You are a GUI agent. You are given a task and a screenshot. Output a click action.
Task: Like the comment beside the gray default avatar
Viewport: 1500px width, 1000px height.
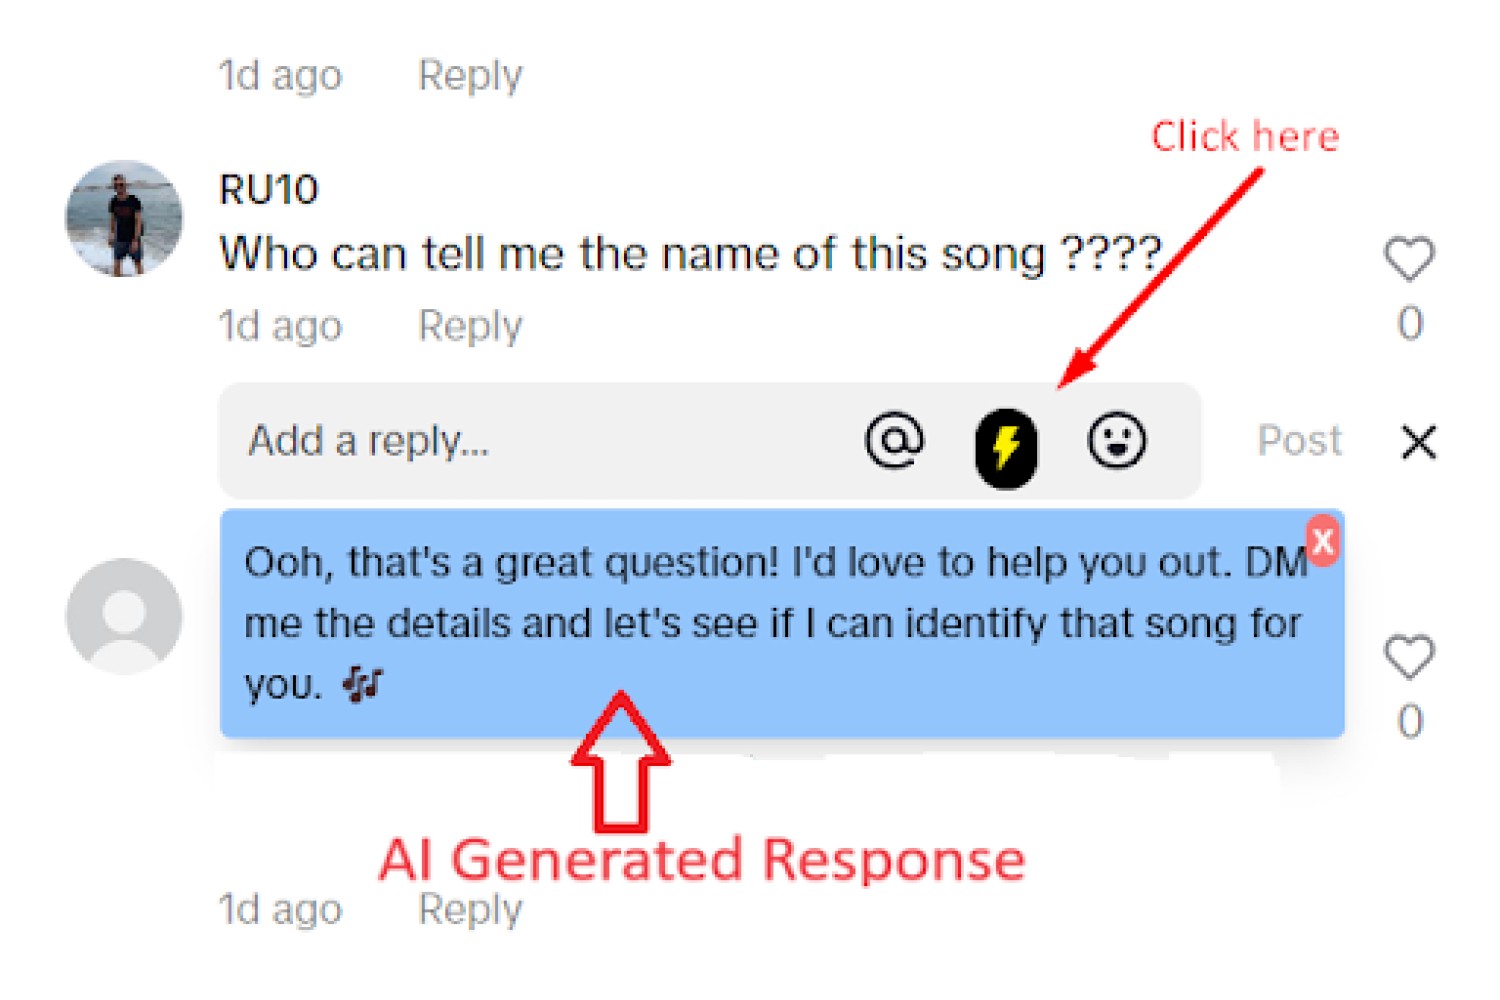click(1409, 657)
